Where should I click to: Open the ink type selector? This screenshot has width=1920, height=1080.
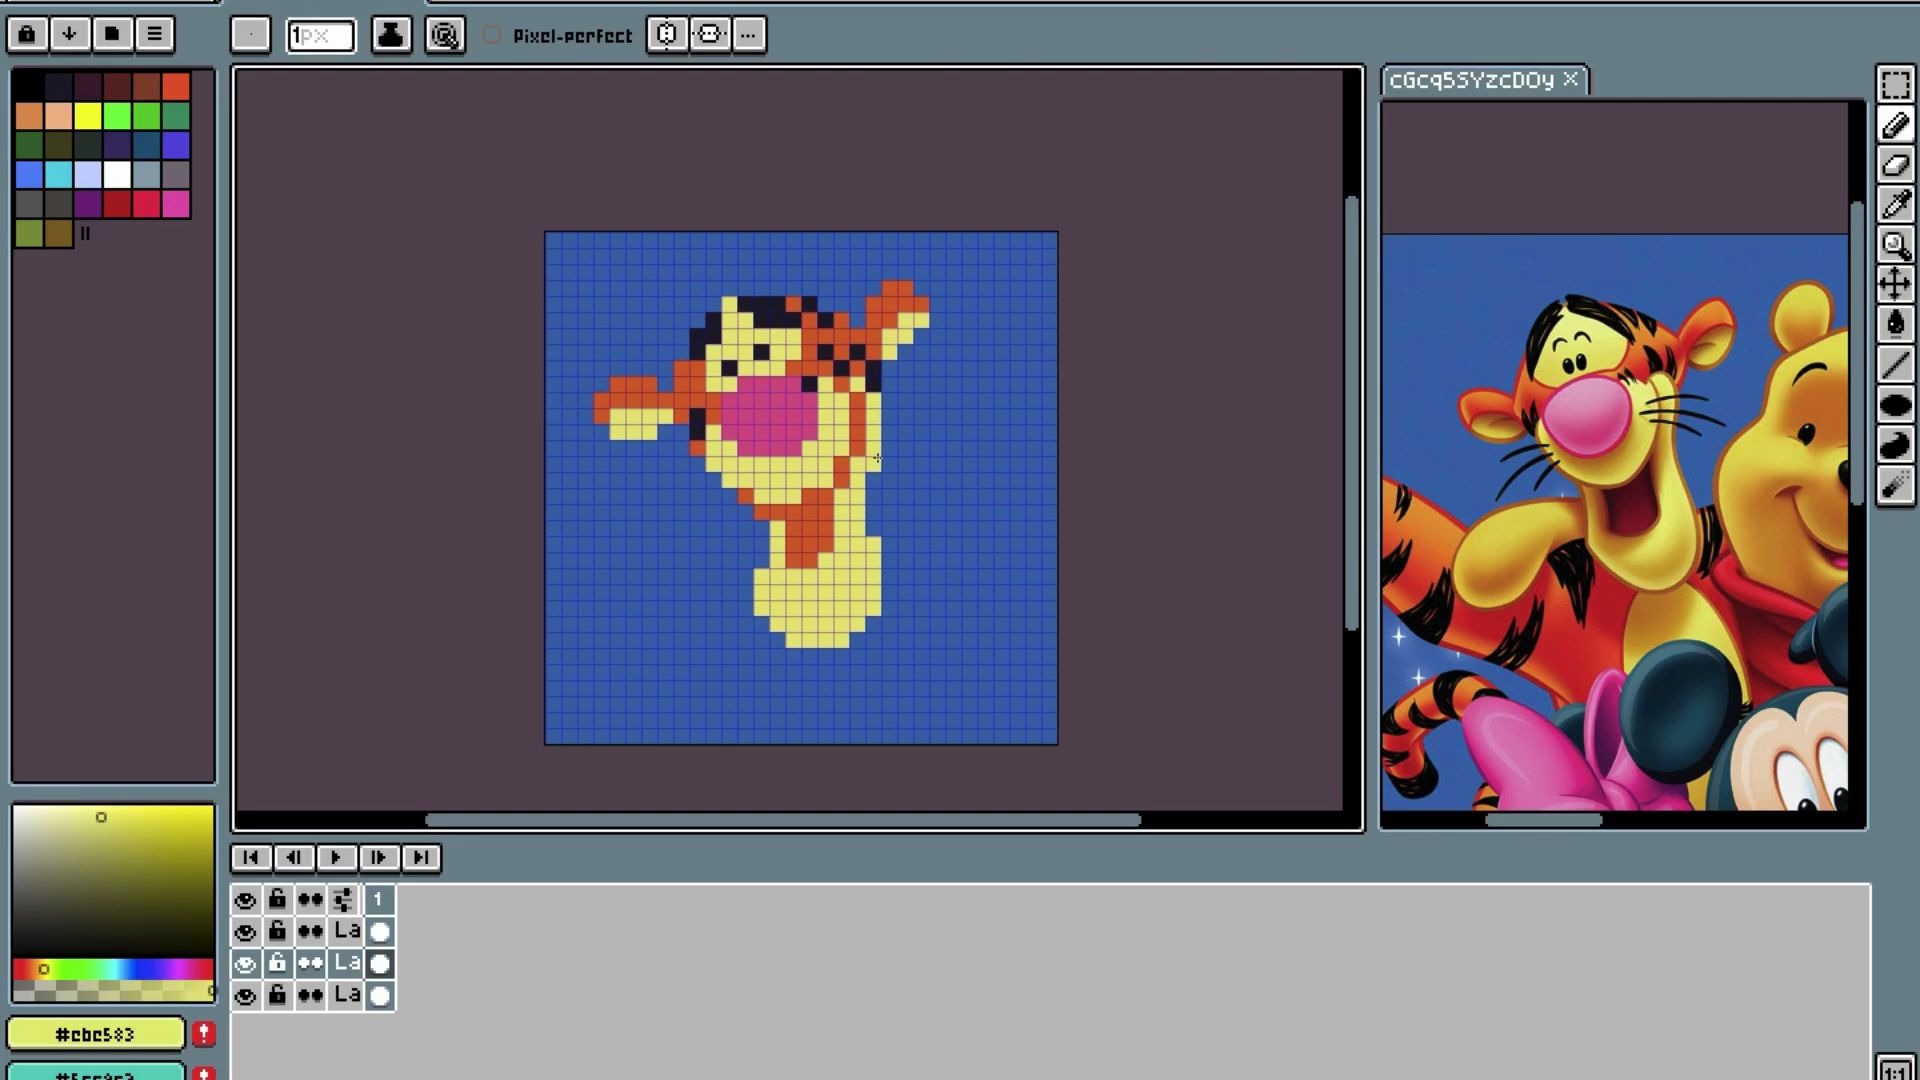click(391, 35)
